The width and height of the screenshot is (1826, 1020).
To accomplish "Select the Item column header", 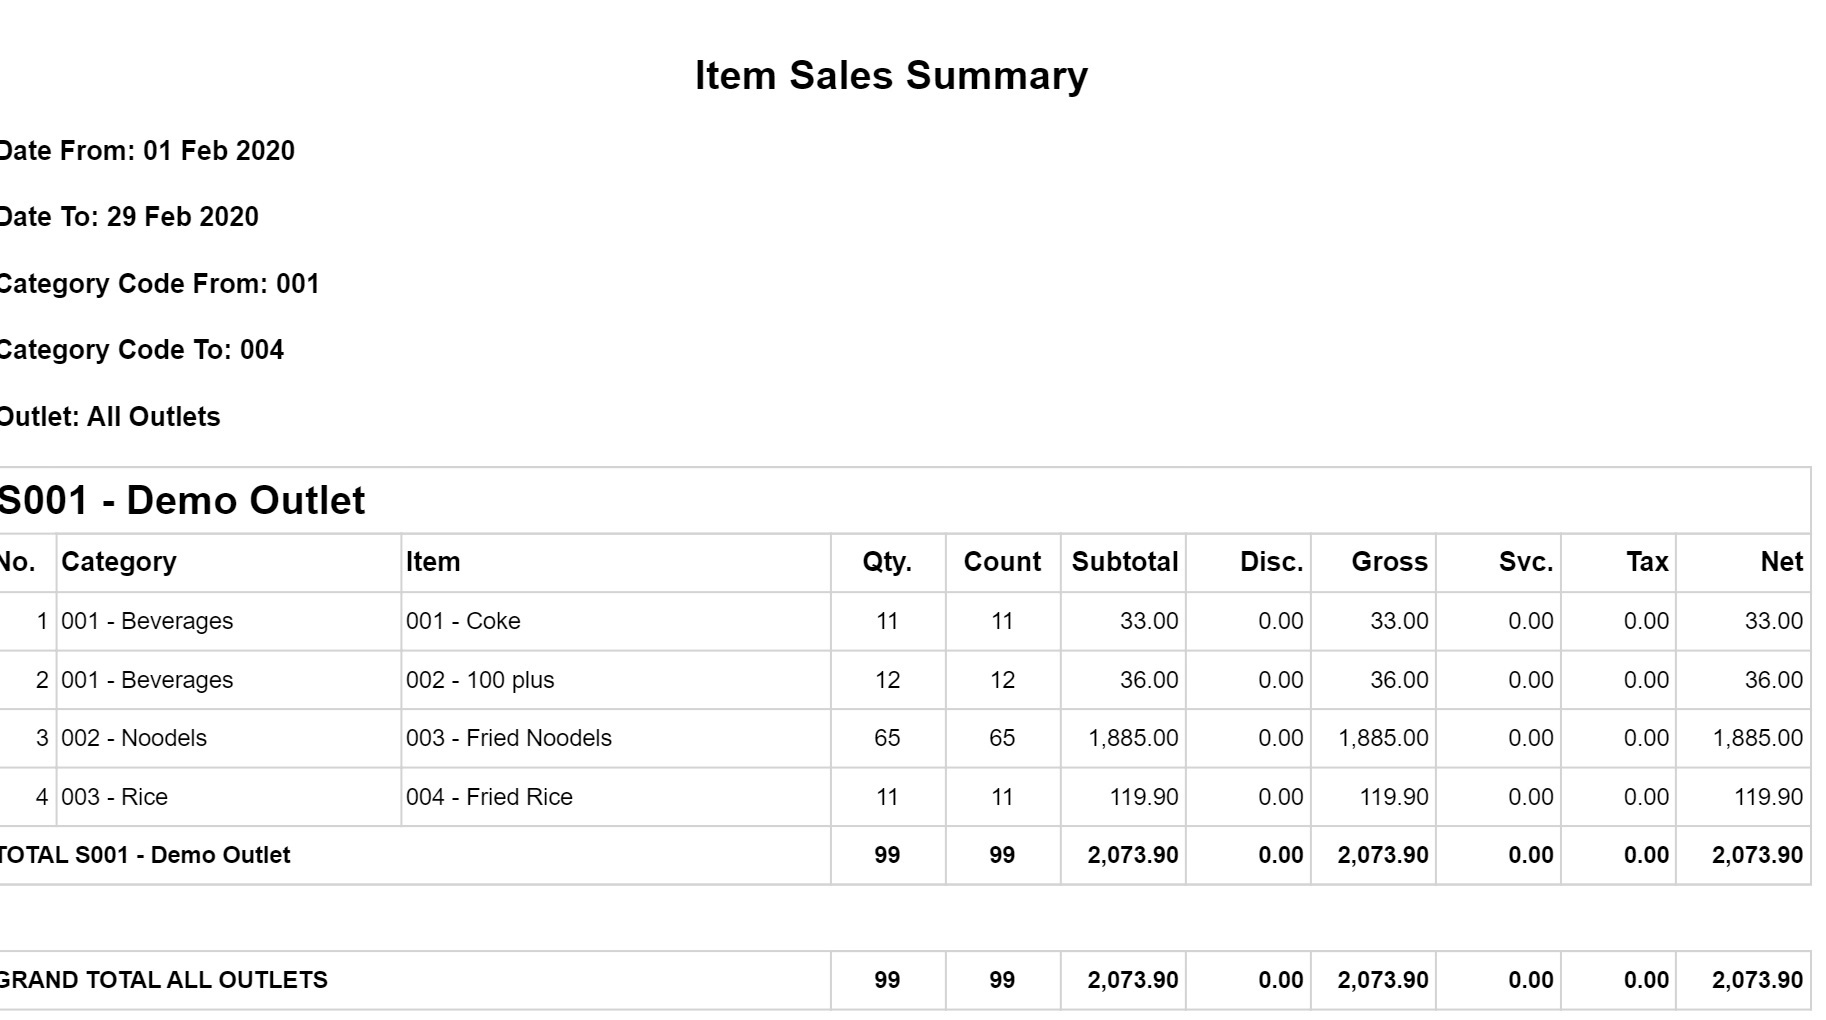I will [x=433, y=562].
